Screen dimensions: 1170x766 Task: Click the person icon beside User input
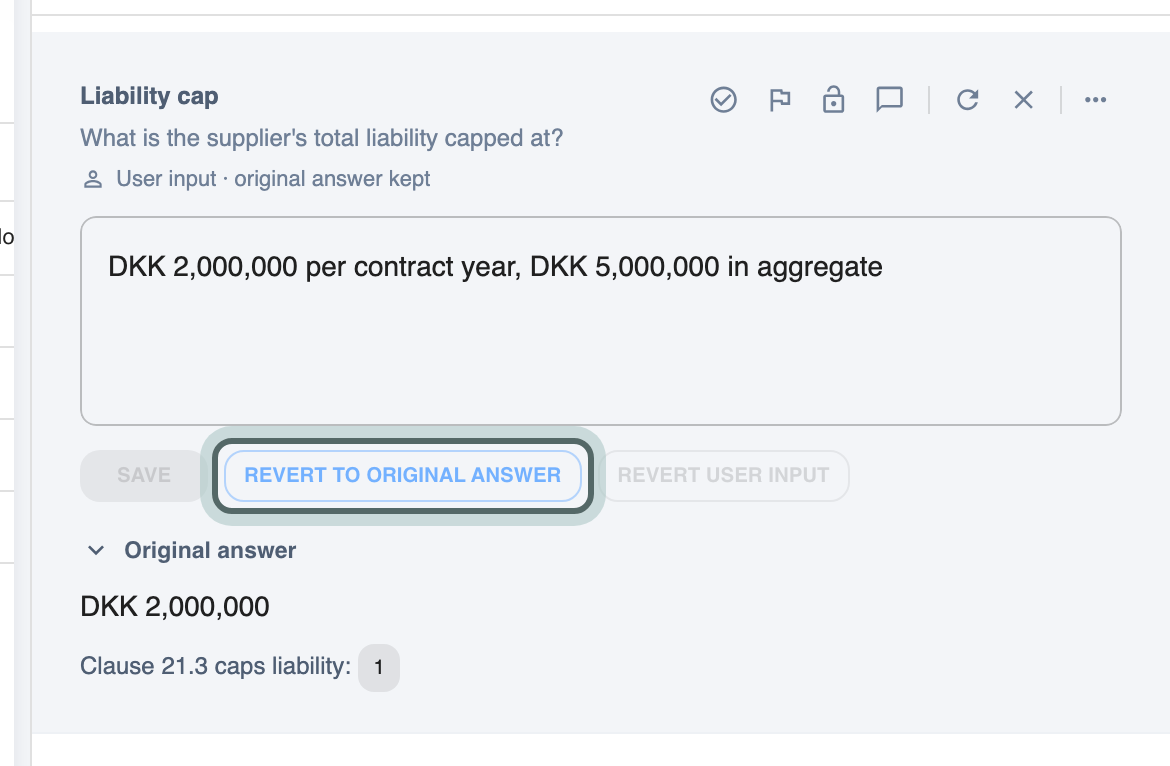93,180
